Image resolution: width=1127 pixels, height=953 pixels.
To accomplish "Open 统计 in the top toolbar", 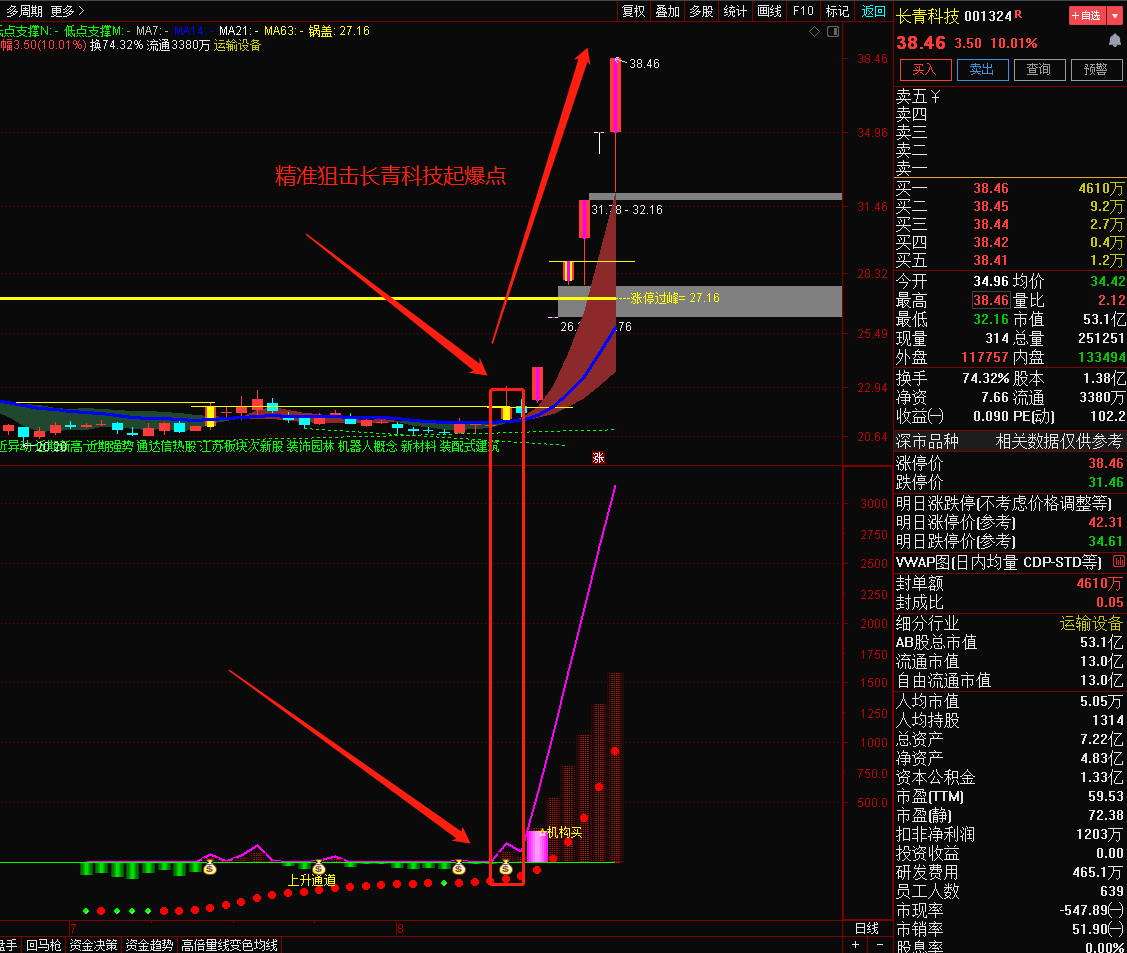I will (x=735, y=11).
